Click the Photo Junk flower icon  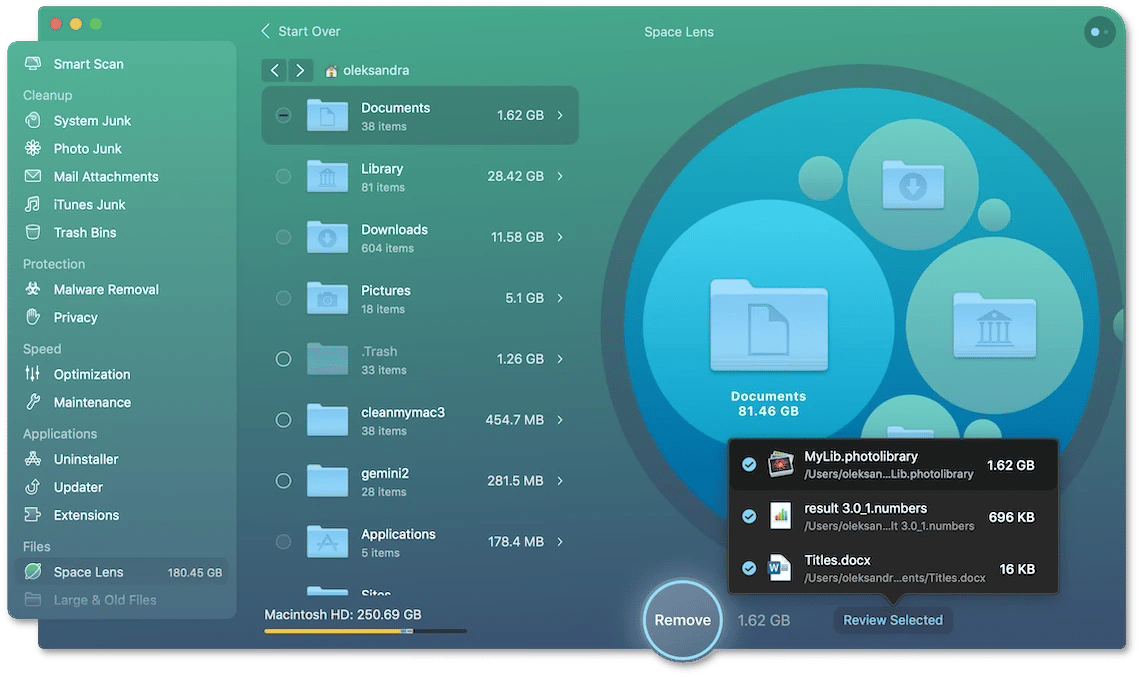(x=33, y=148)
